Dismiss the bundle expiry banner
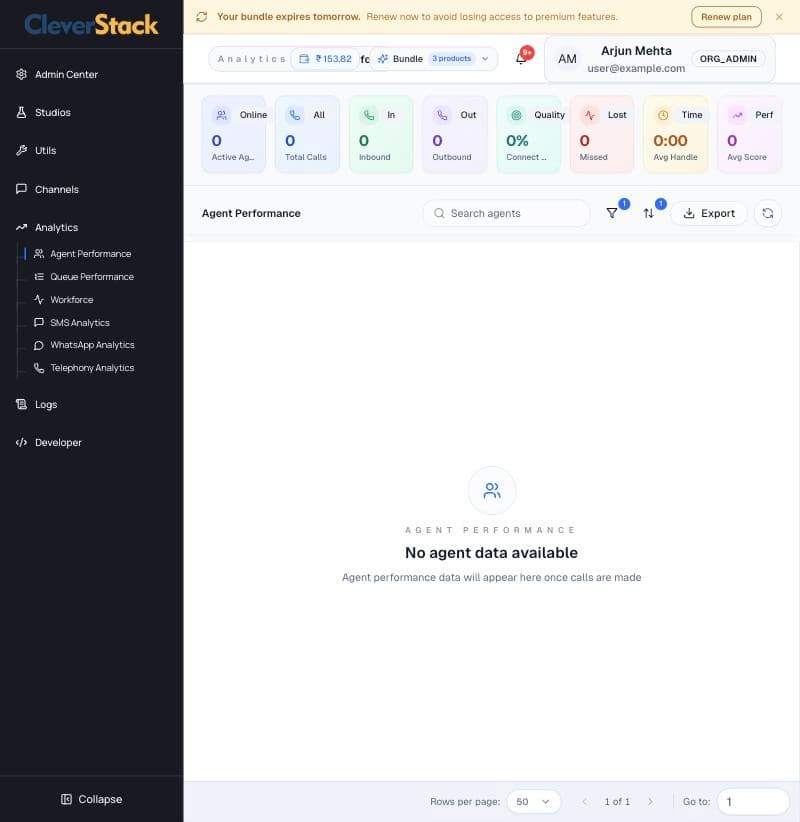This screenshot has width=800, height=822. (779, 17)
